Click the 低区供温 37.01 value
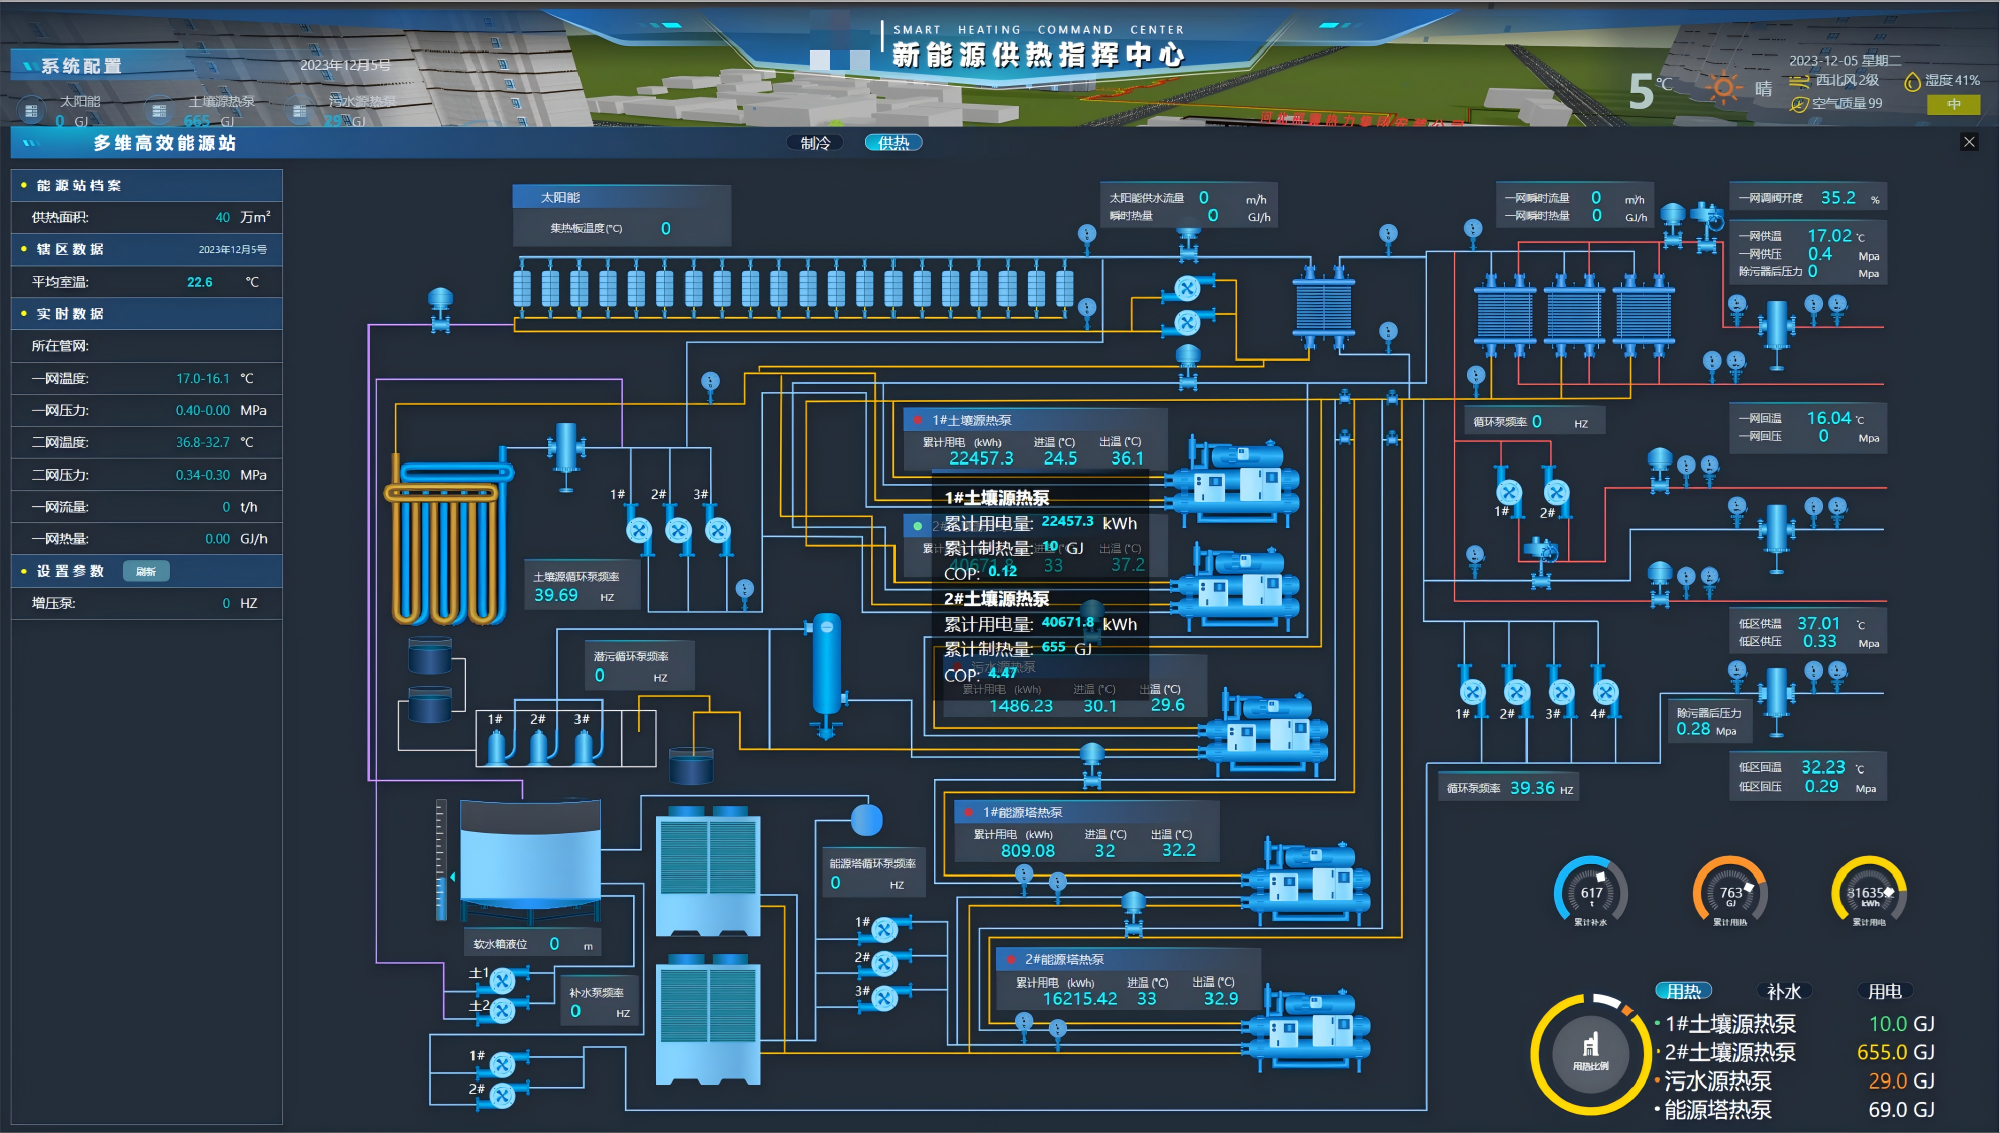 click(x=1818, y=623)
